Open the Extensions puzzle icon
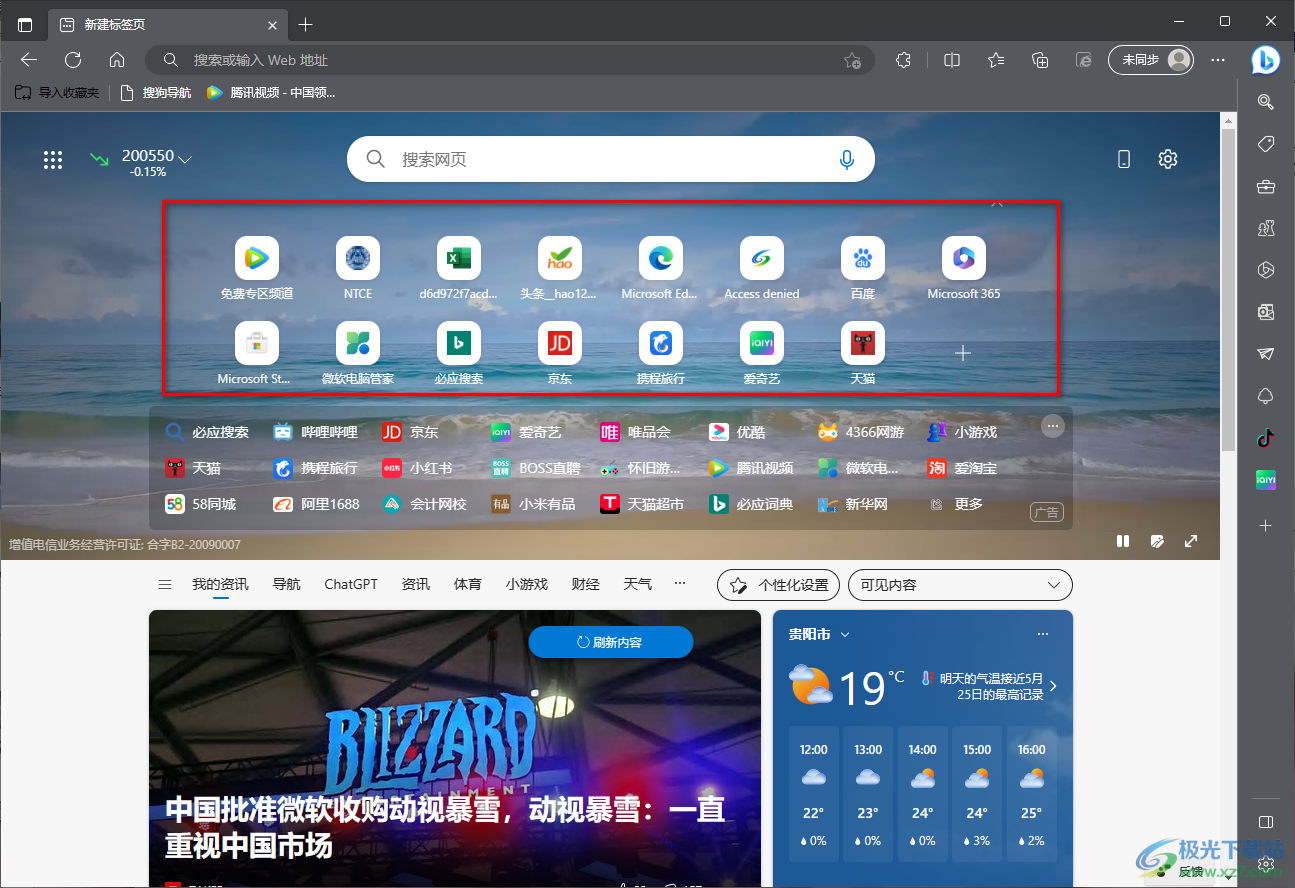Screen dimensions: 1295x888 coord(903,60)
